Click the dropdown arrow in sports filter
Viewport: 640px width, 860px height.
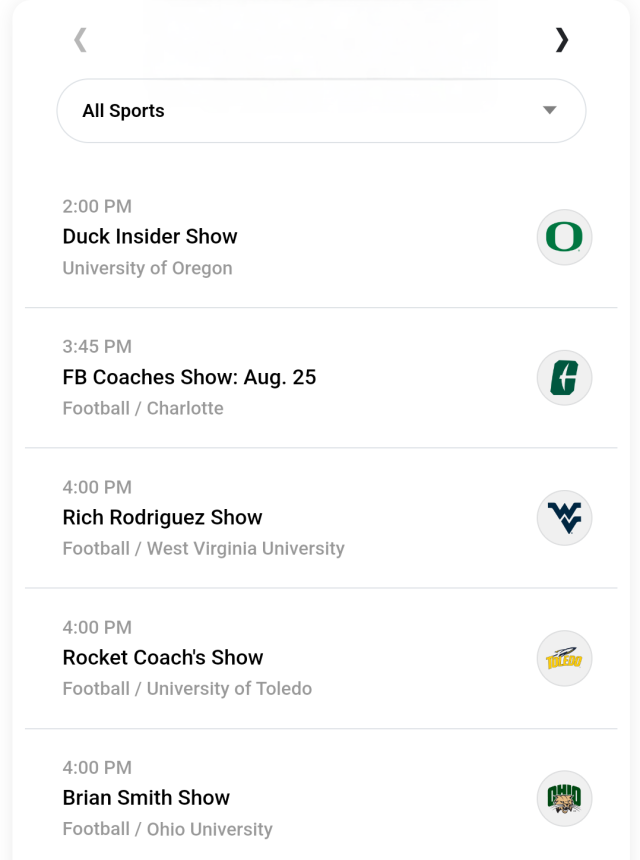click(549, 111)
